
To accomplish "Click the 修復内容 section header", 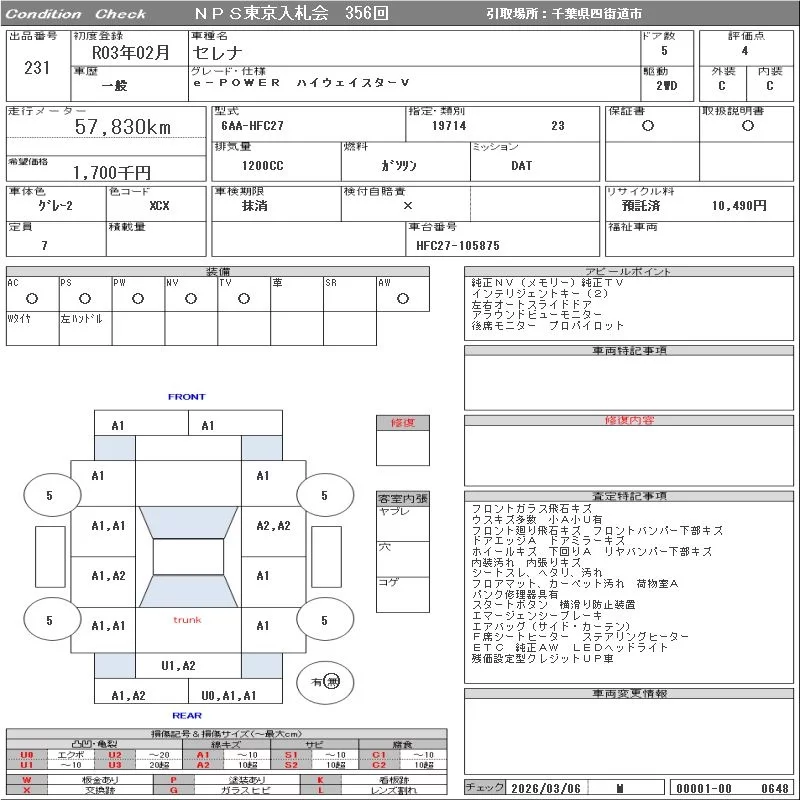I will 629,420.
